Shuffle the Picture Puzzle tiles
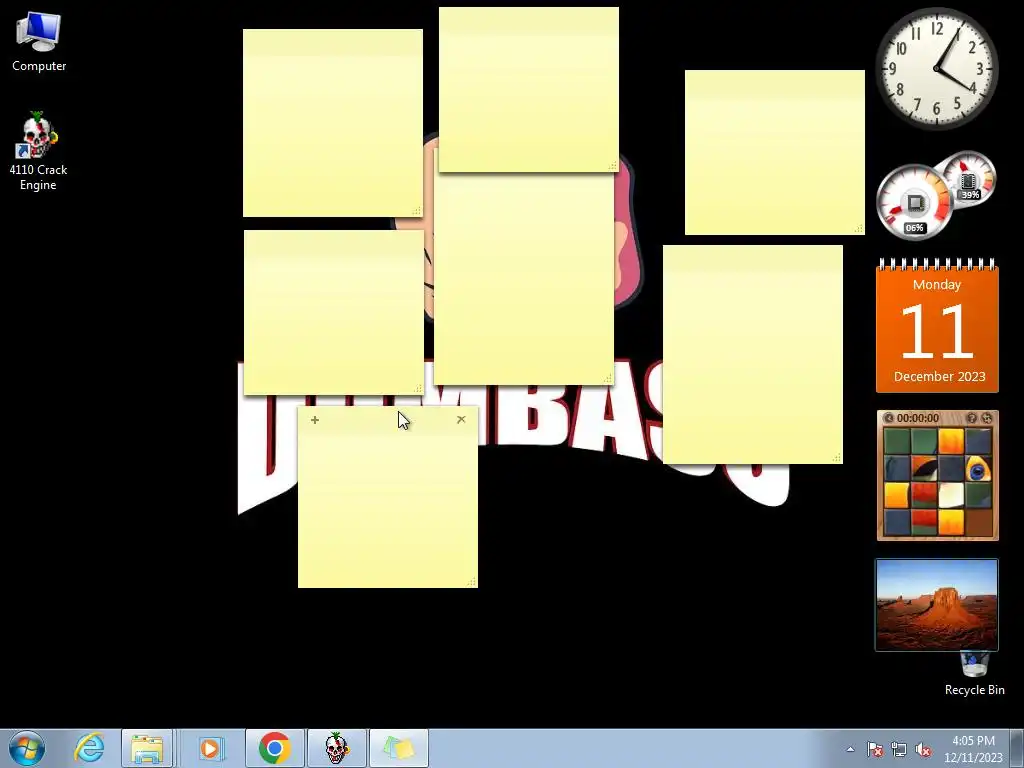This screenshot has width=1024, height=768. click(x=987, y=418)
